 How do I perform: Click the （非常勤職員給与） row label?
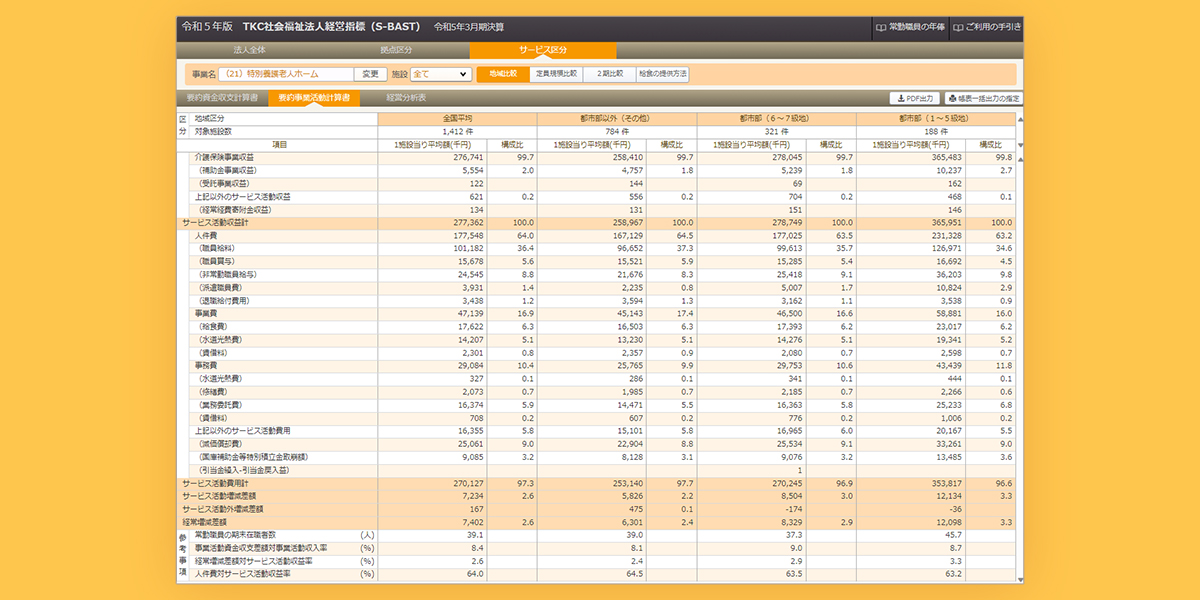coord(228,274)
